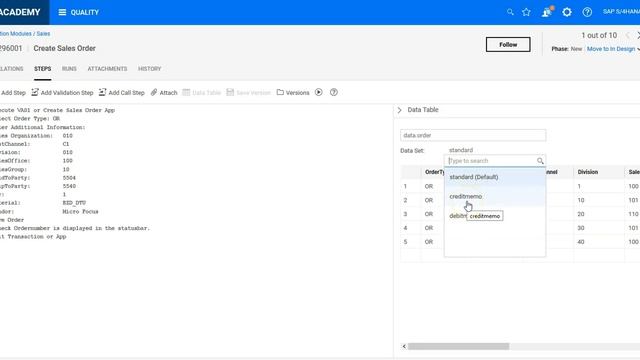Click the Type to search field
The image size is (640, 360).
coord(492,161)
